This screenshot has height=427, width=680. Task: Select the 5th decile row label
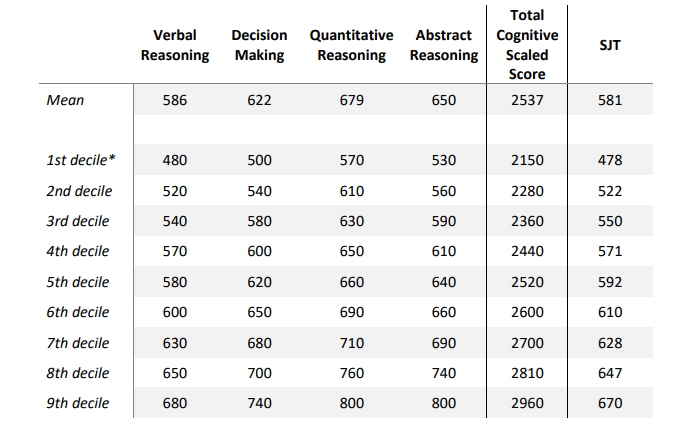pos(78,282)
